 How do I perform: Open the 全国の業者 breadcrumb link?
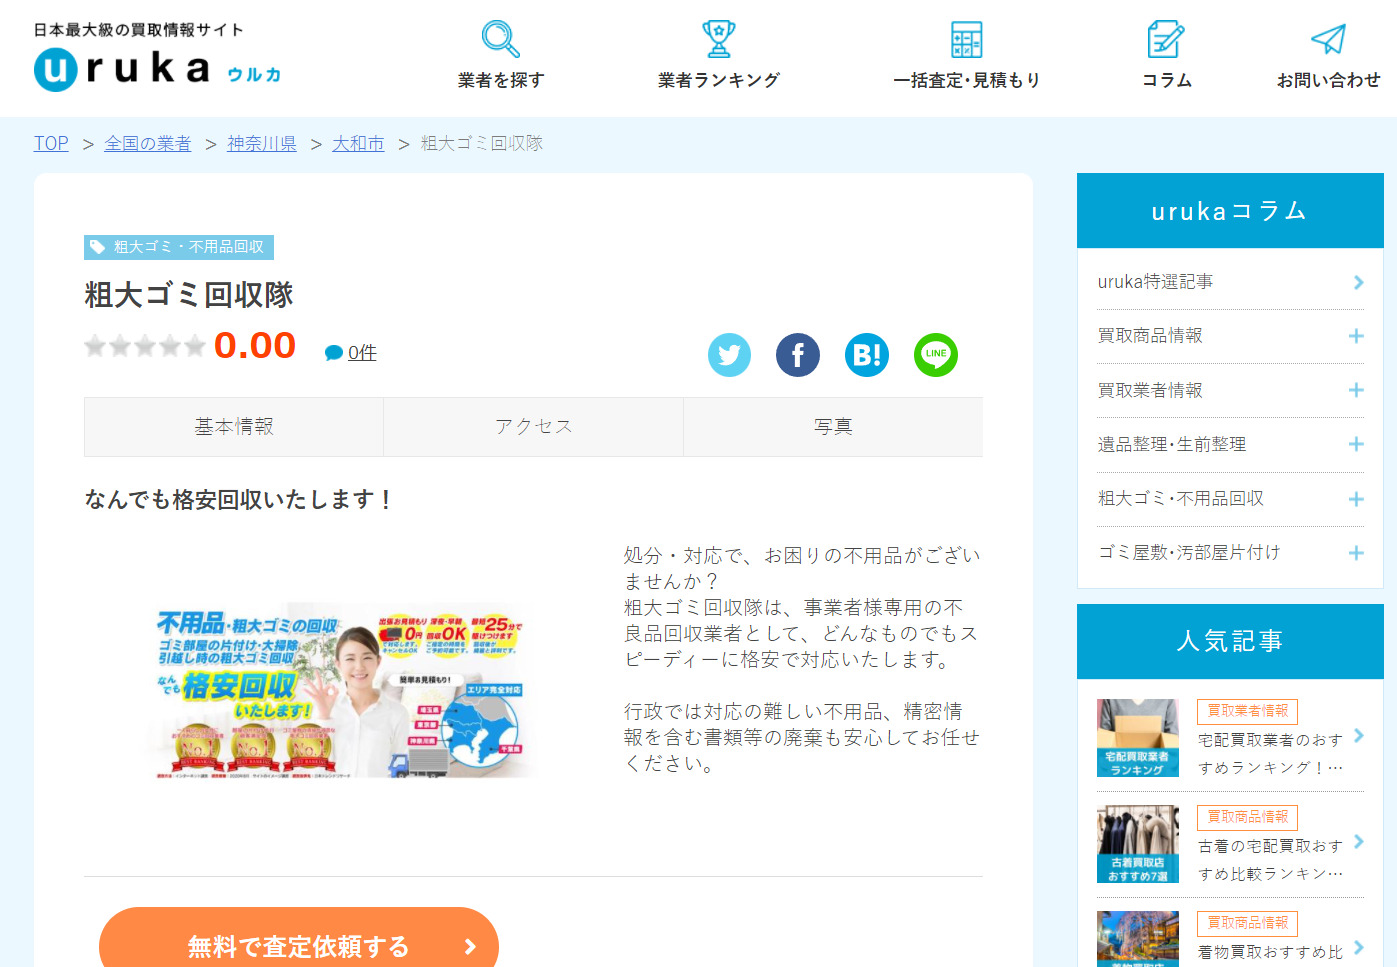coord(147,143)
